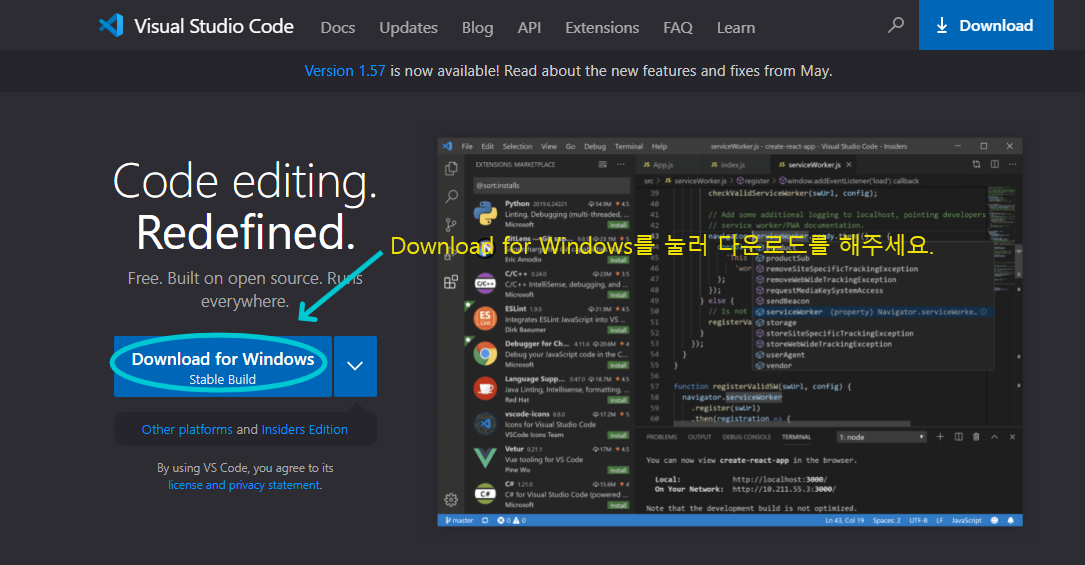
Task: Open the site search magnifier icon
Action: tap(895, 26)
